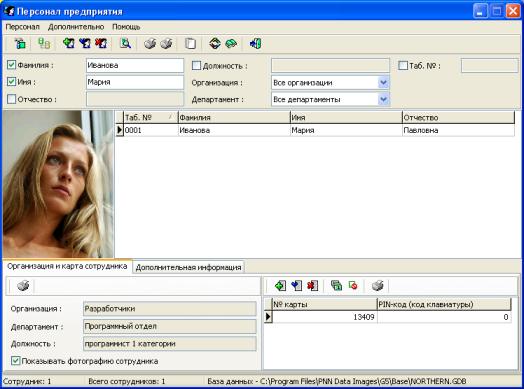Delete card using the red X card icon
524x389 pixels.
point(312,286)
